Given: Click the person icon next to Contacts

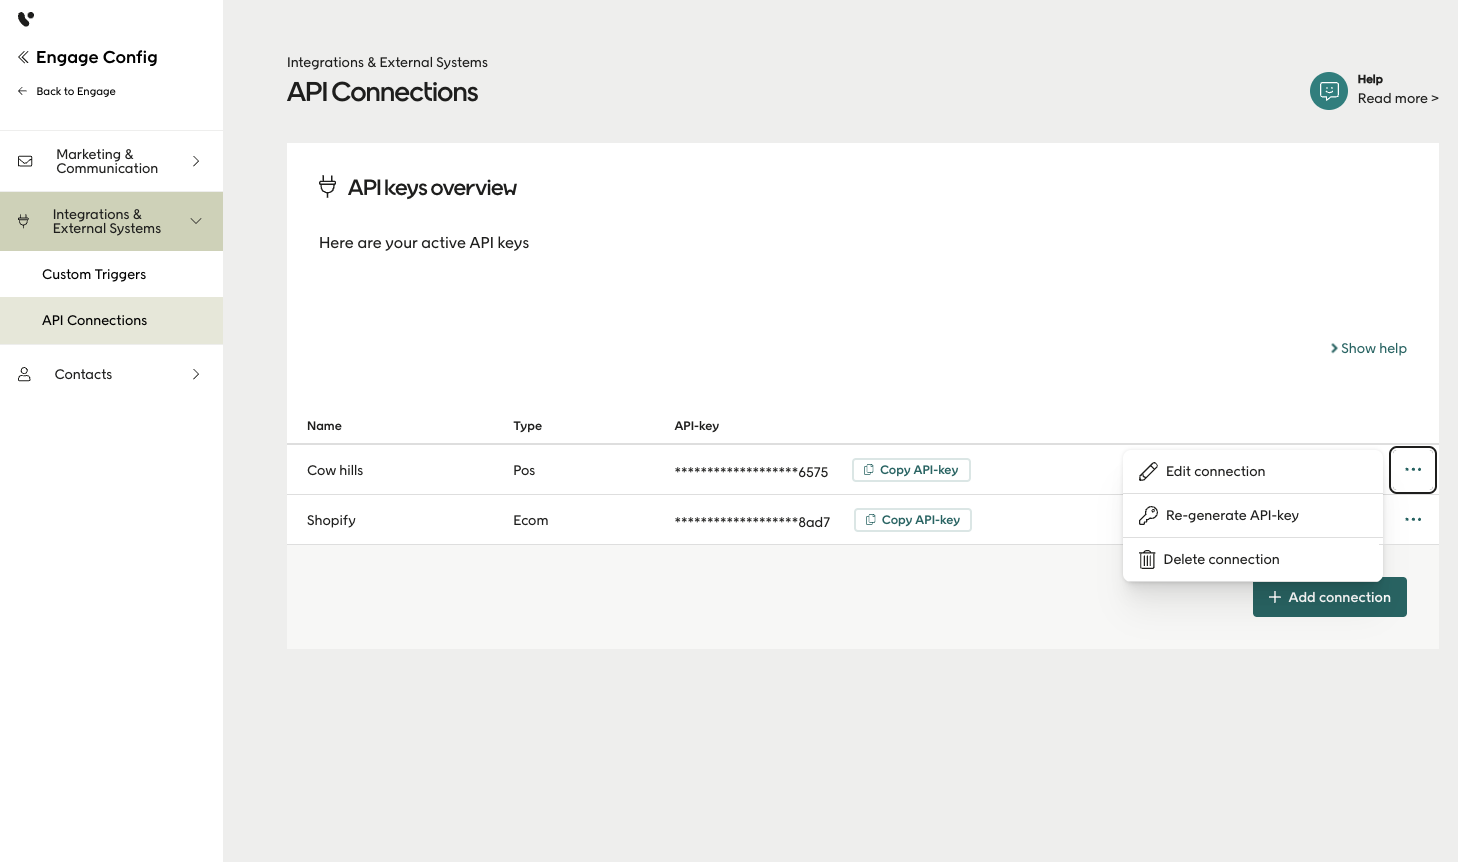Looking at the screenshot, I should pos(23,373).
